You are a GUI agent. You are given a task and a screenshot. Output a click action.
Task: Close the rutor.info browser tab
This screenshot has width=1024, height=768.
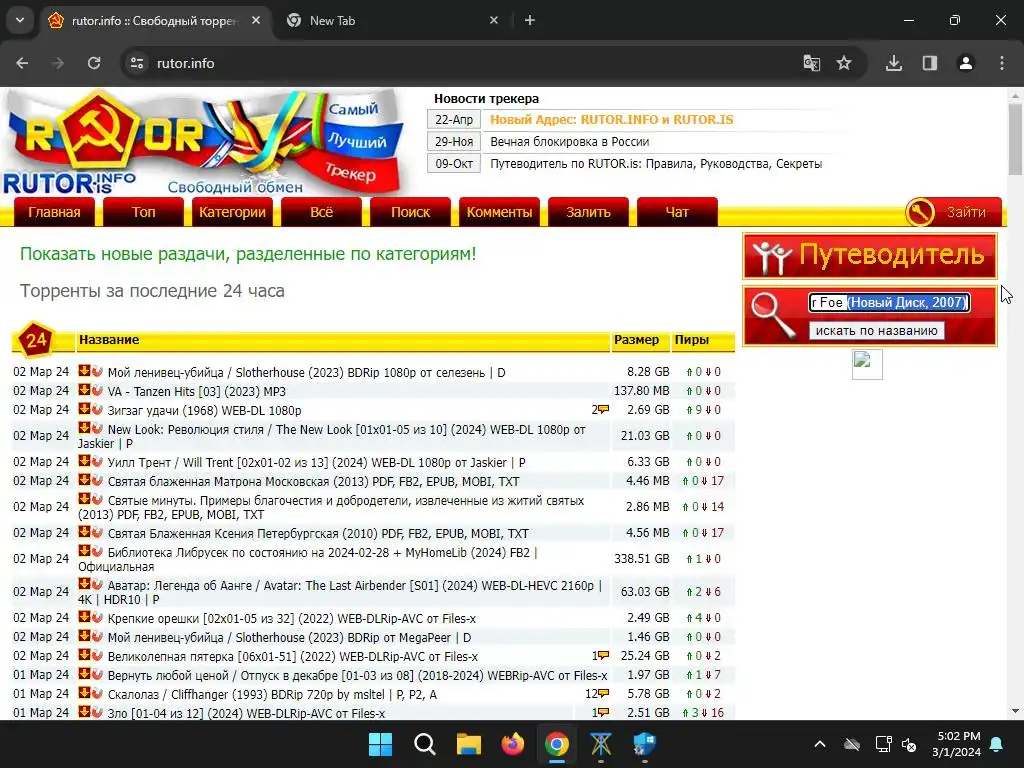(256, 20)
